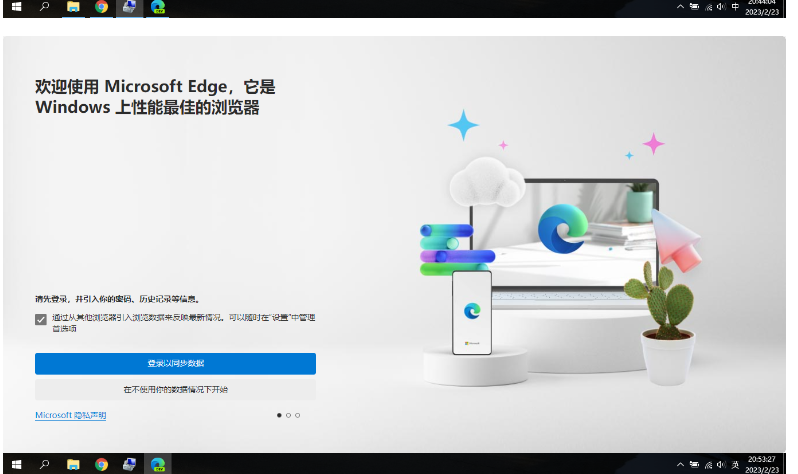Switch the 英 input method indicator
Image resolution: width=798 pixels, height=474 pixels.
[x=735, y=464]
